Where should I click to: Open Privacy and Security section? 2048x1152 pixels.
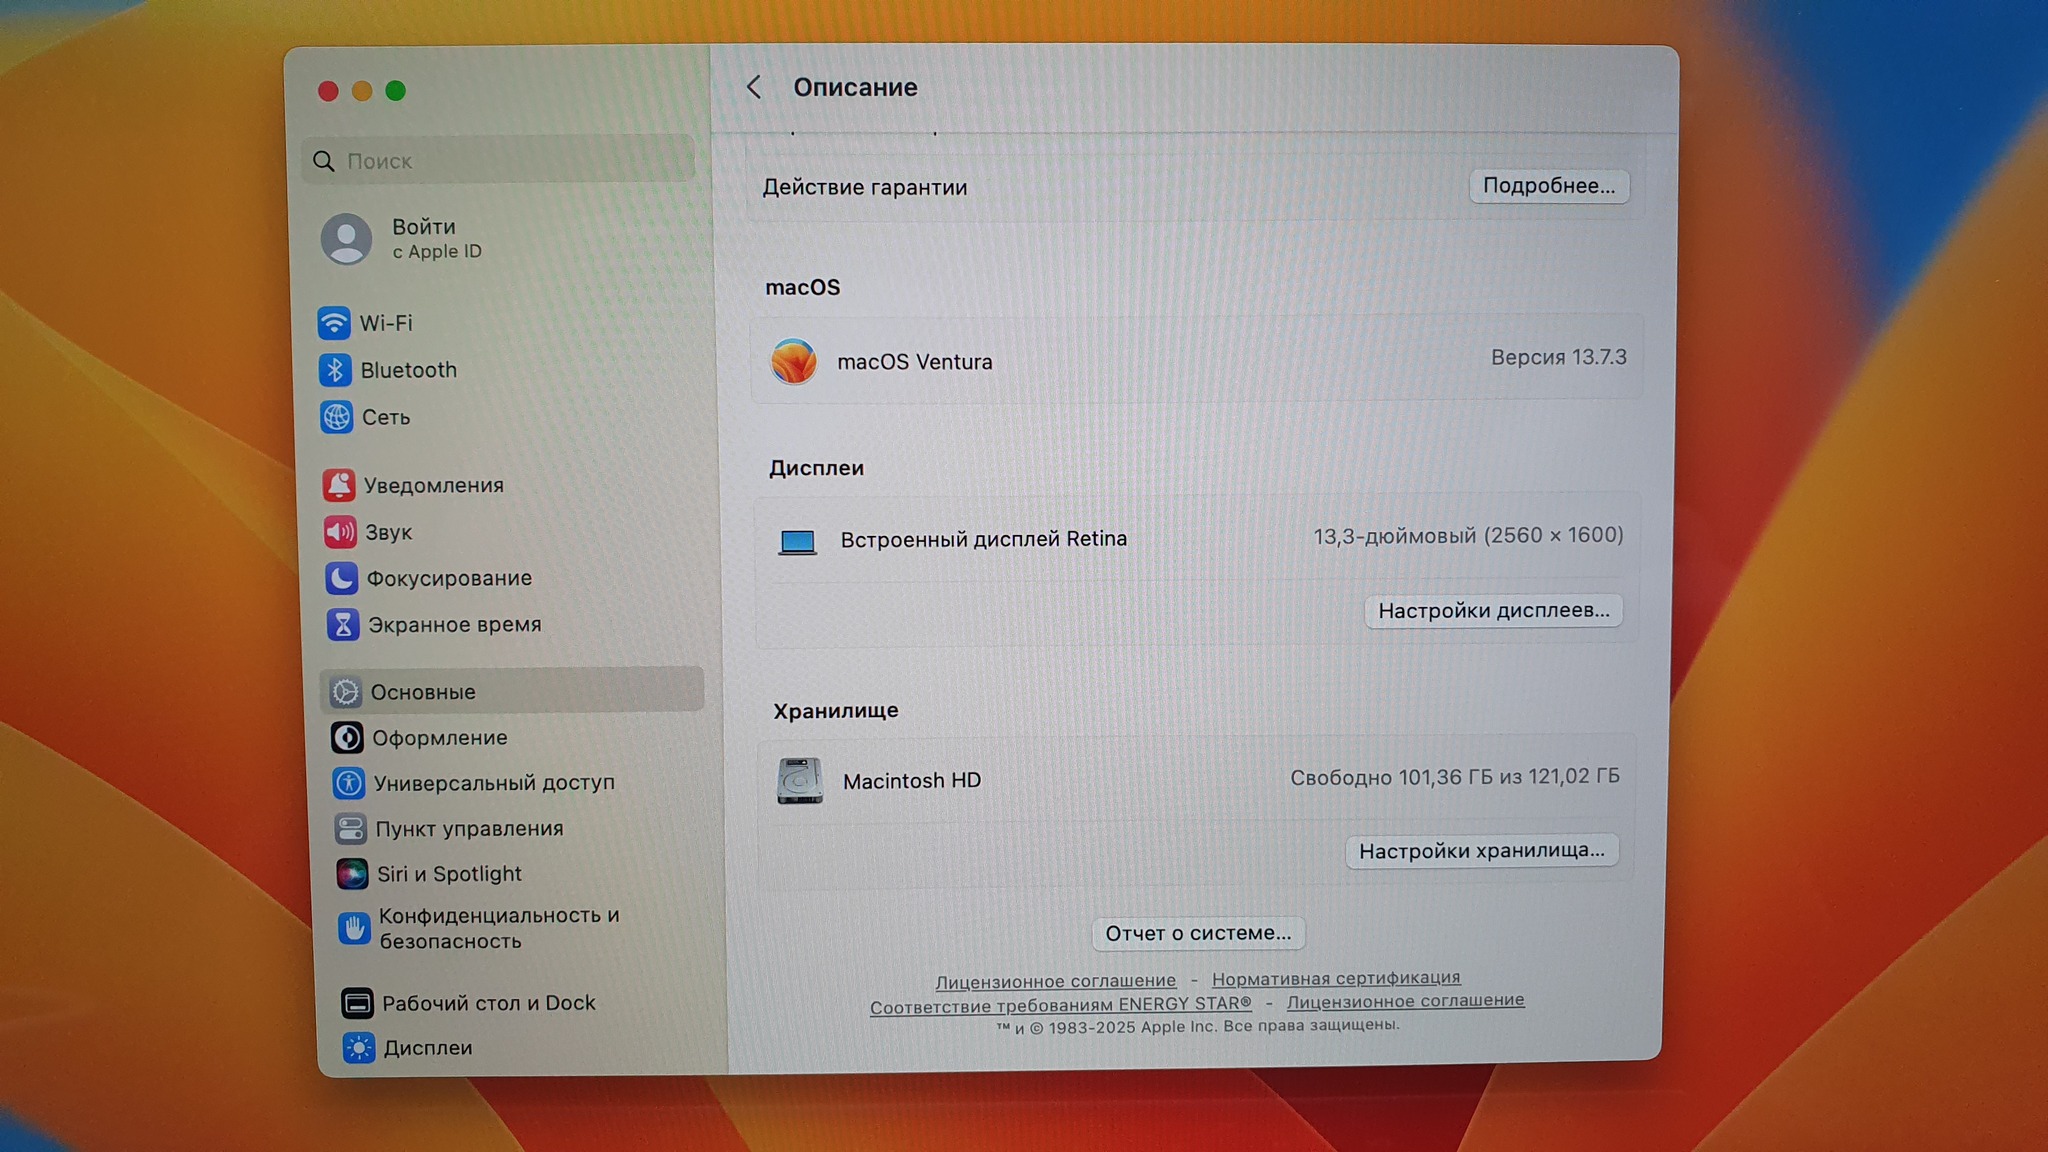[498, 928]
